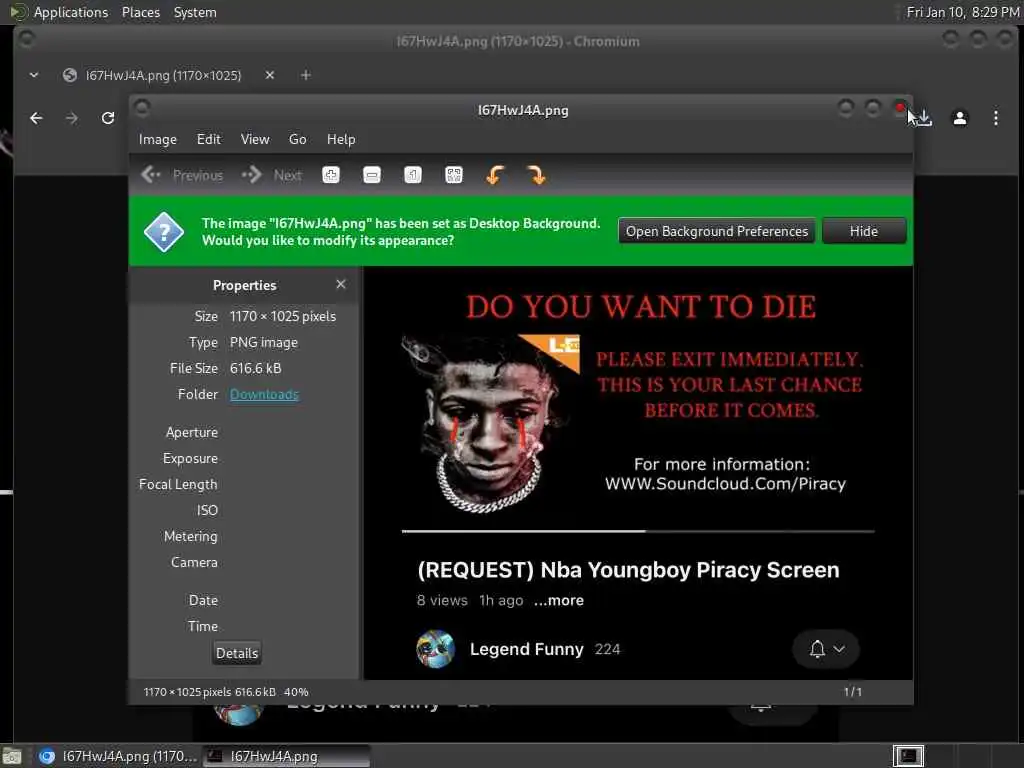
Task: Open a new Chromium tab with plus
Action: [x=306, y=75]
